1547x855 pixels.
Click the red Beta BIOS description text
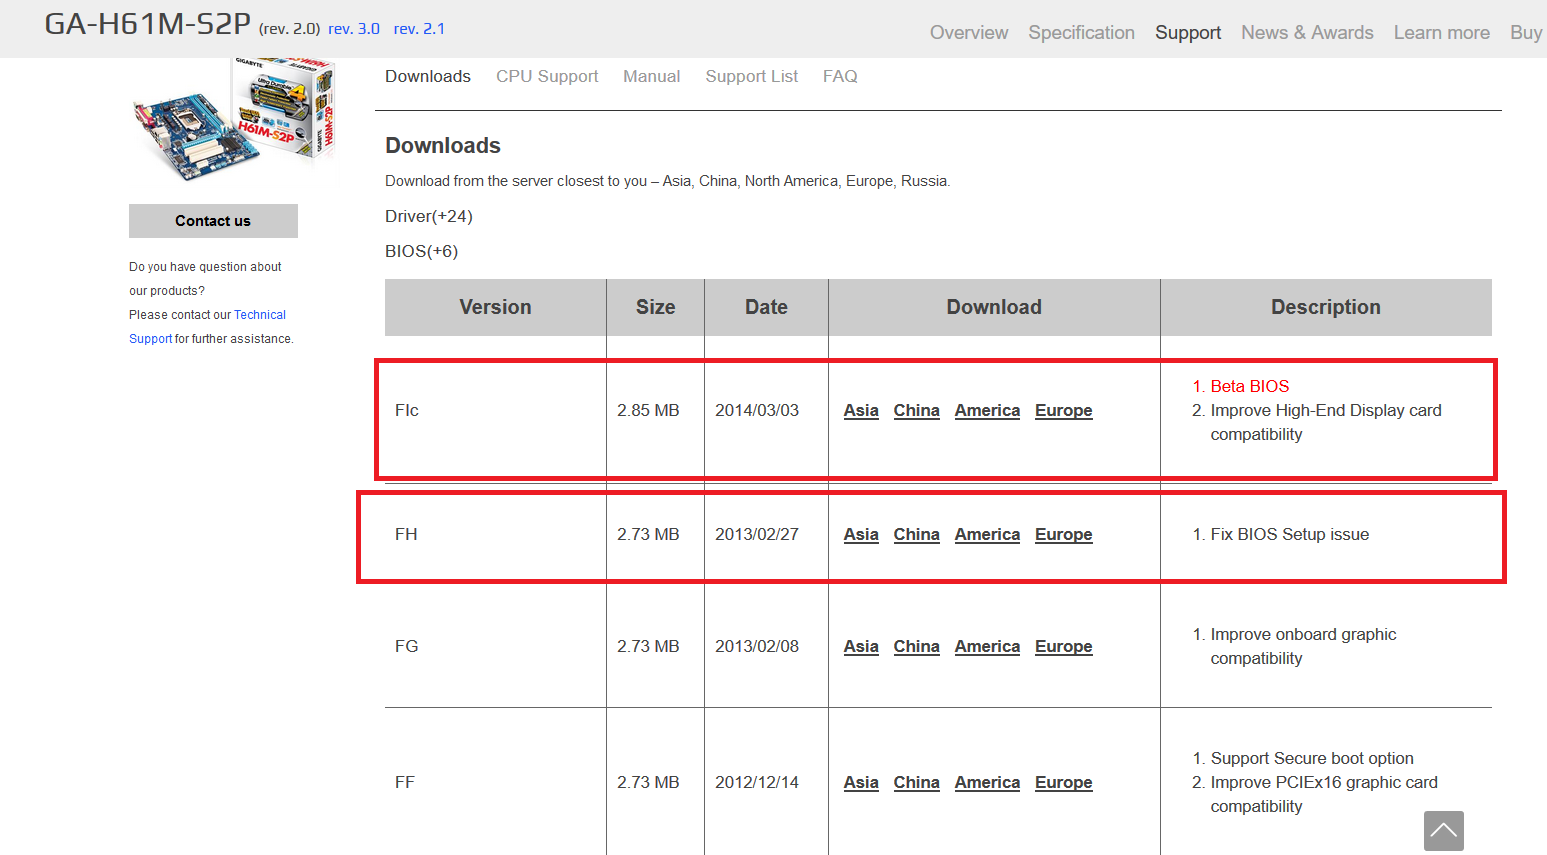1250,386
